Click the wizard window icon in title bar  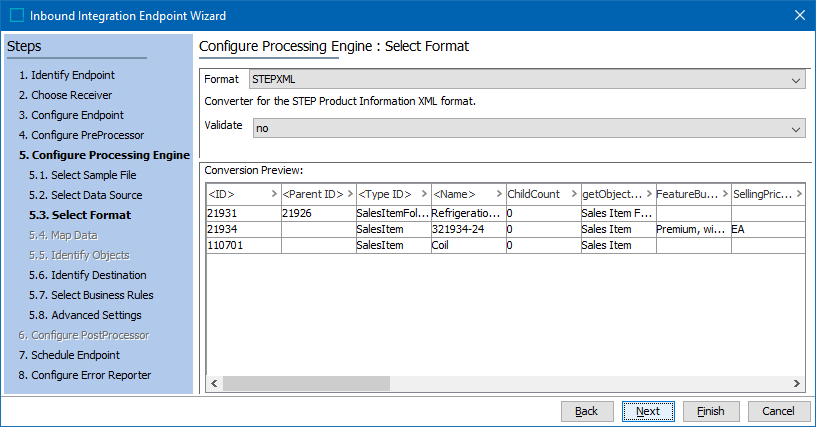tap(16, 15)
